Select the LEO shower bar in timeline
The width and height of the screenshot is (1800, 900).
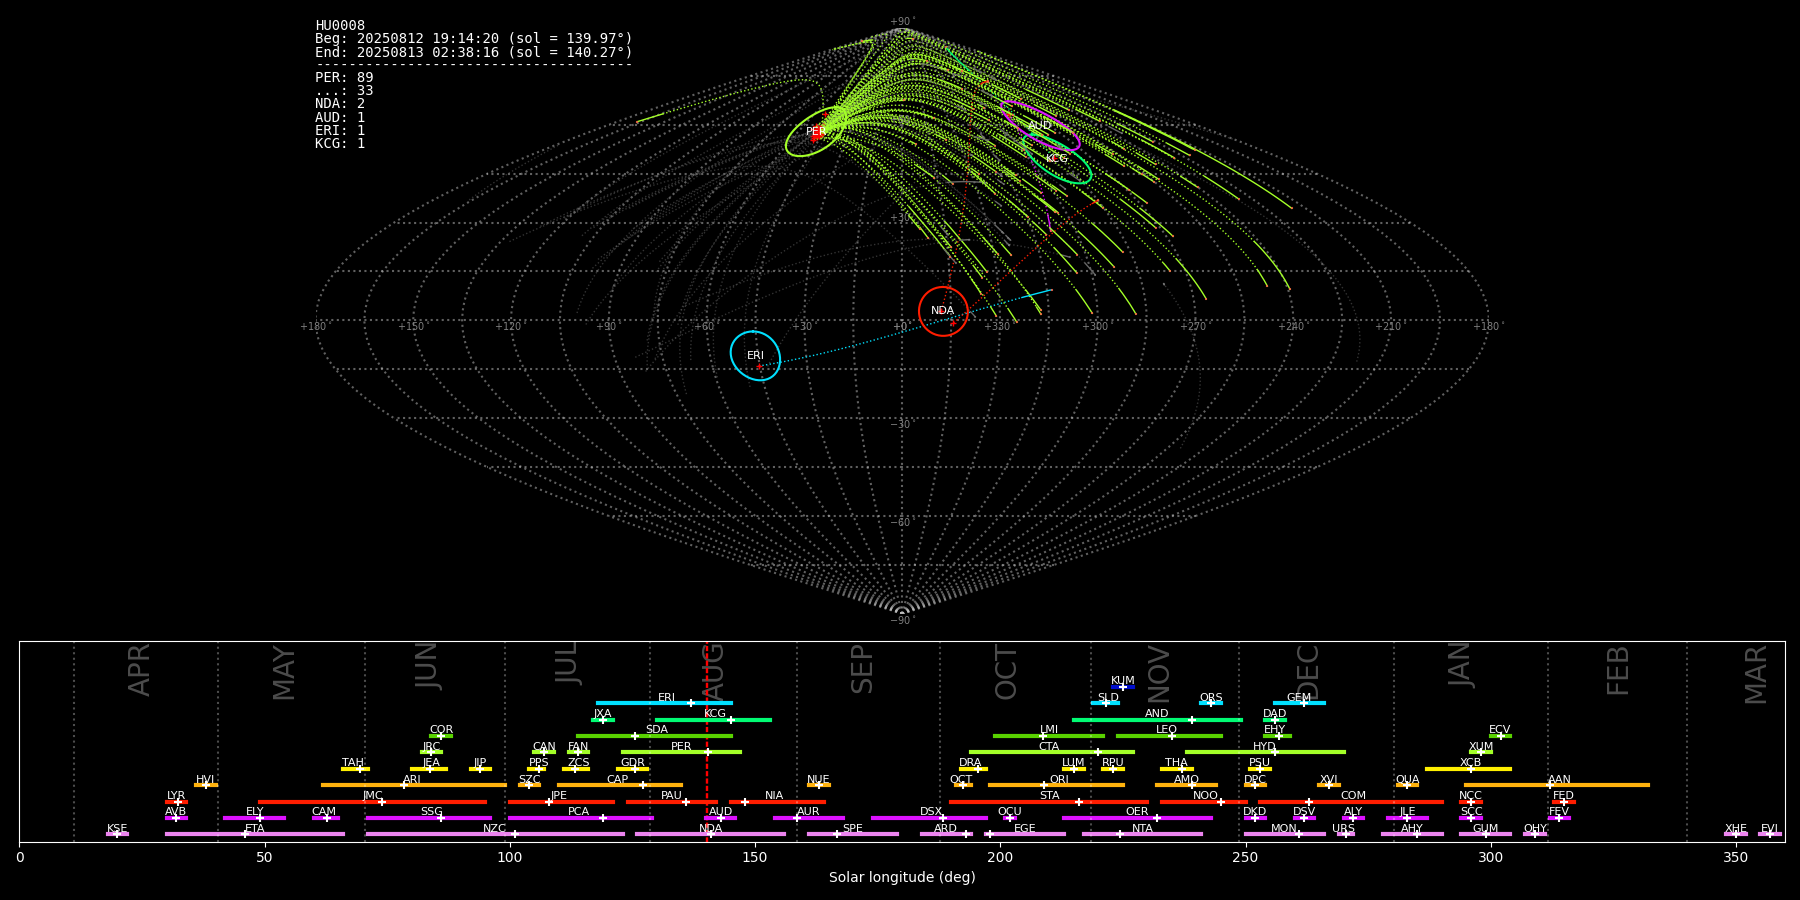[x=1169, y=736]
